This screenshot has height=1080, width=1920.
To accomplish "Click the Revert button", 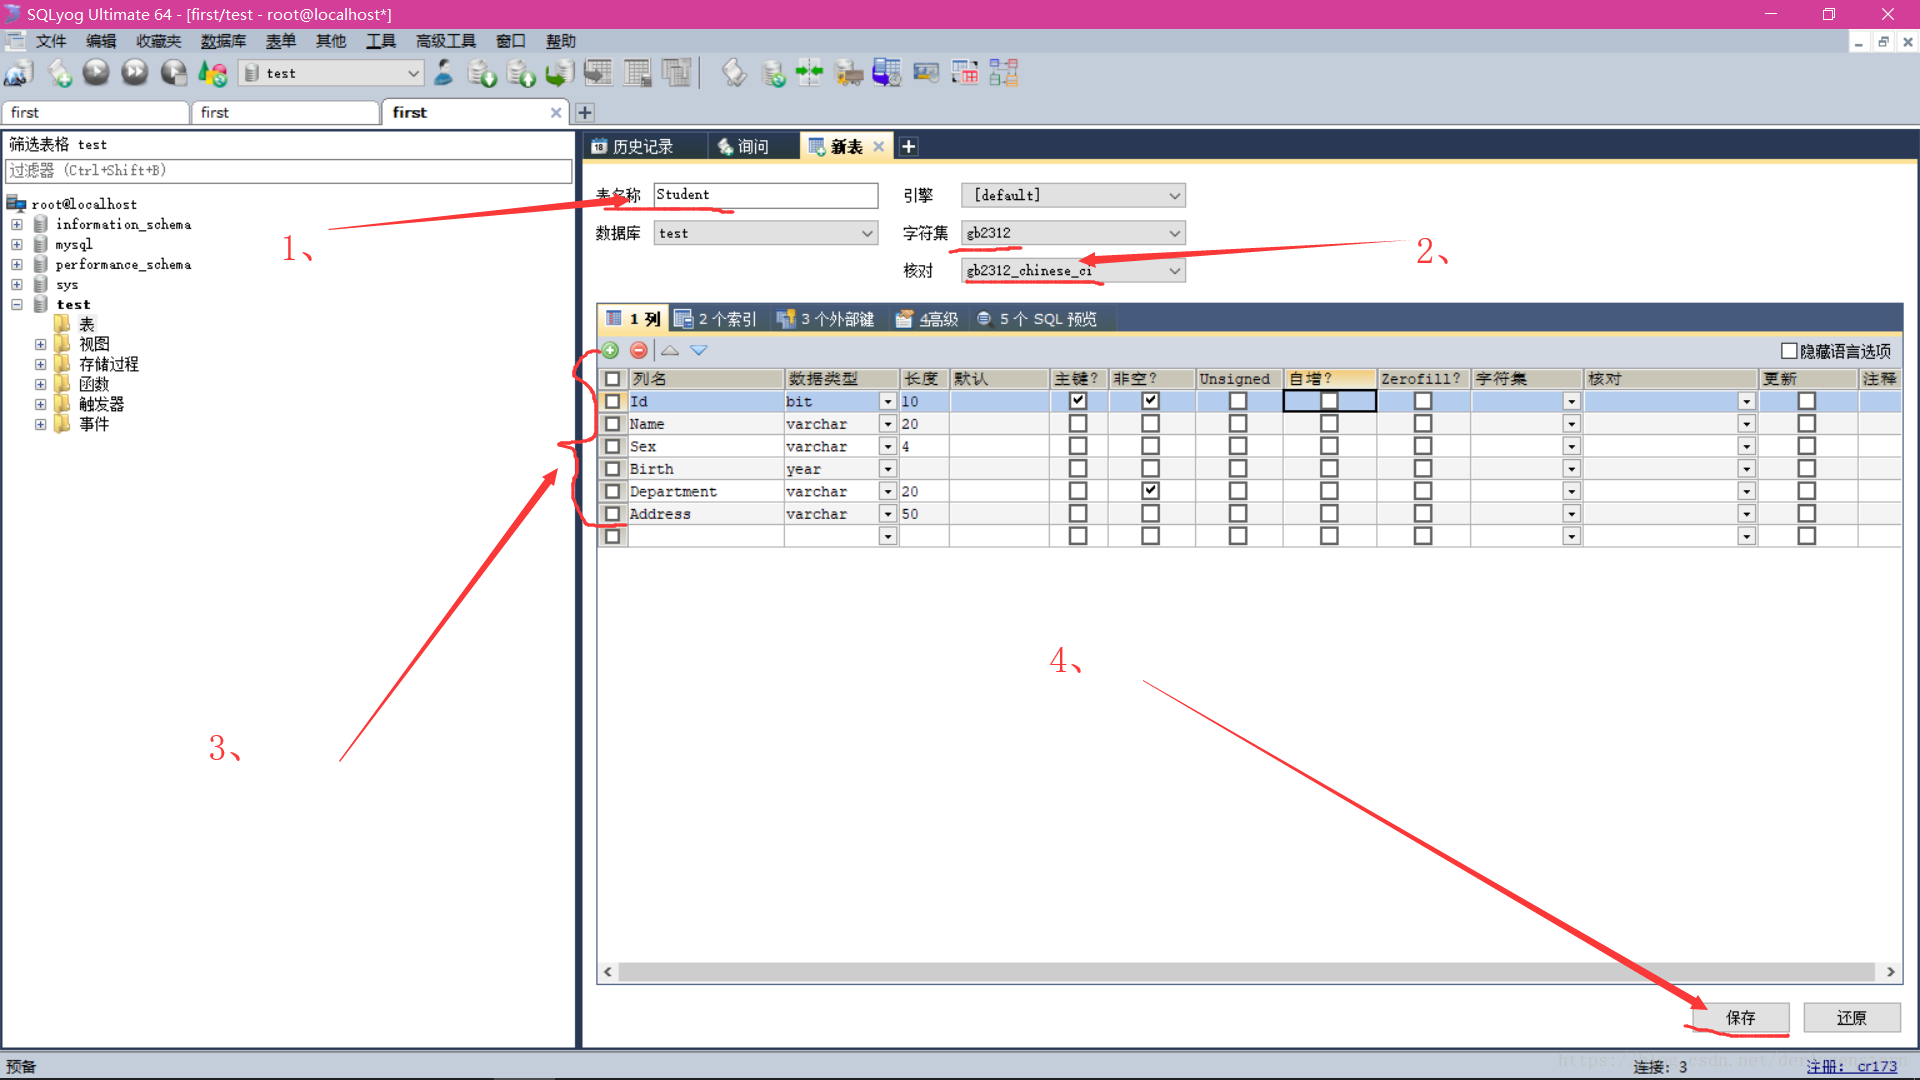I will click(x=1851, y=1017).
